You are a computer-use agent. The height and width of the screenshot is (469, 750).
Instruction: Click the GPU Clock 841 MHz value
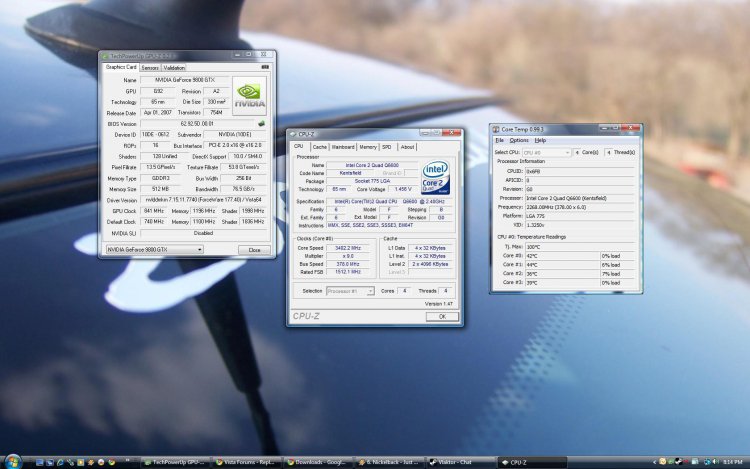click(x=154, y=211)
